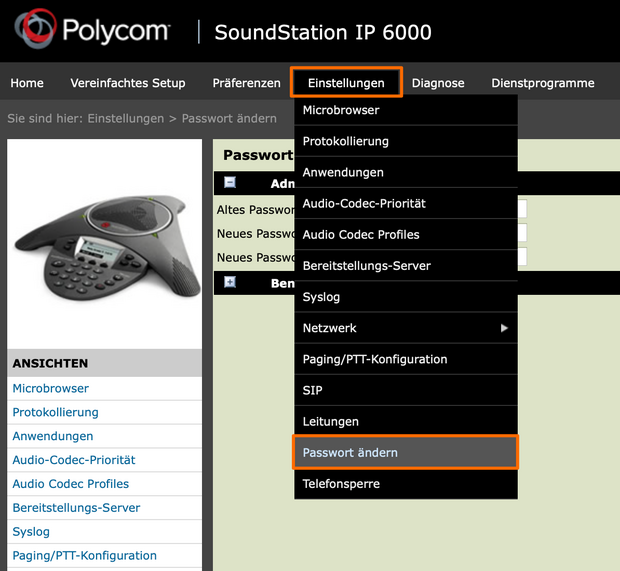Expand the second password section

coord(230,283)
